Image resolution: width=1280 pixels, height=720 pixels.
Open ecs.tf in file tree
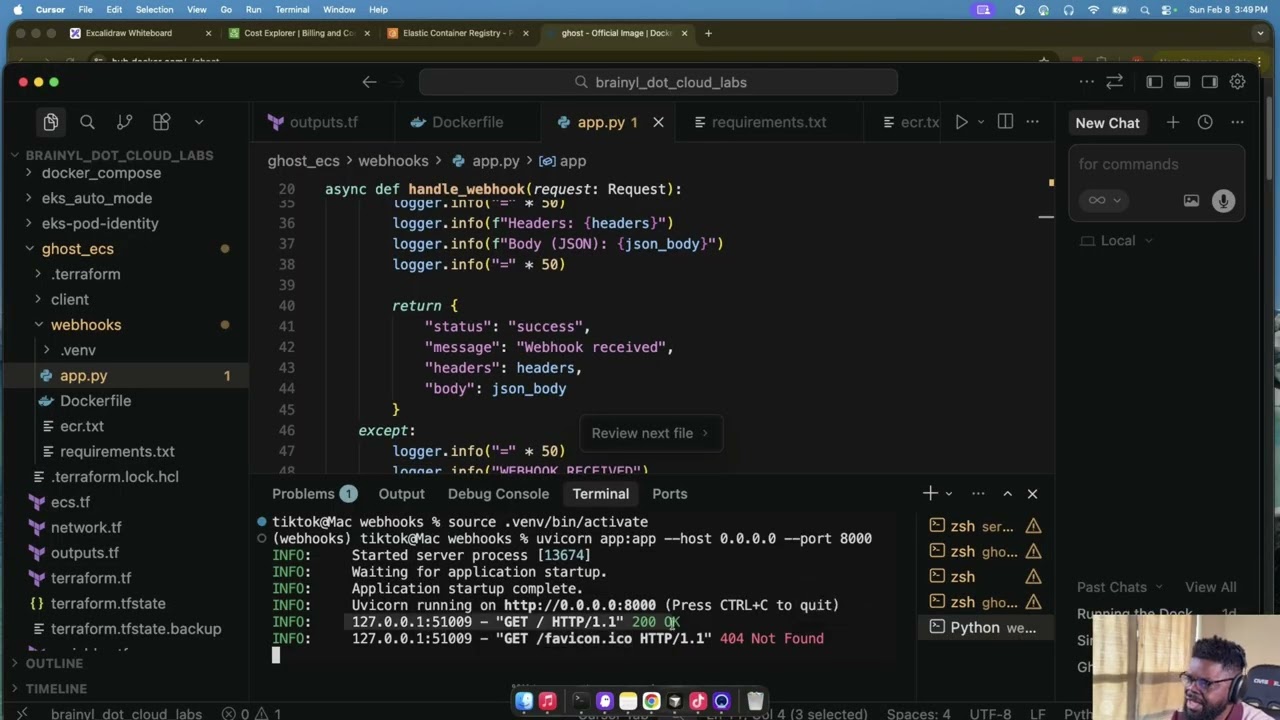point(70,502)
